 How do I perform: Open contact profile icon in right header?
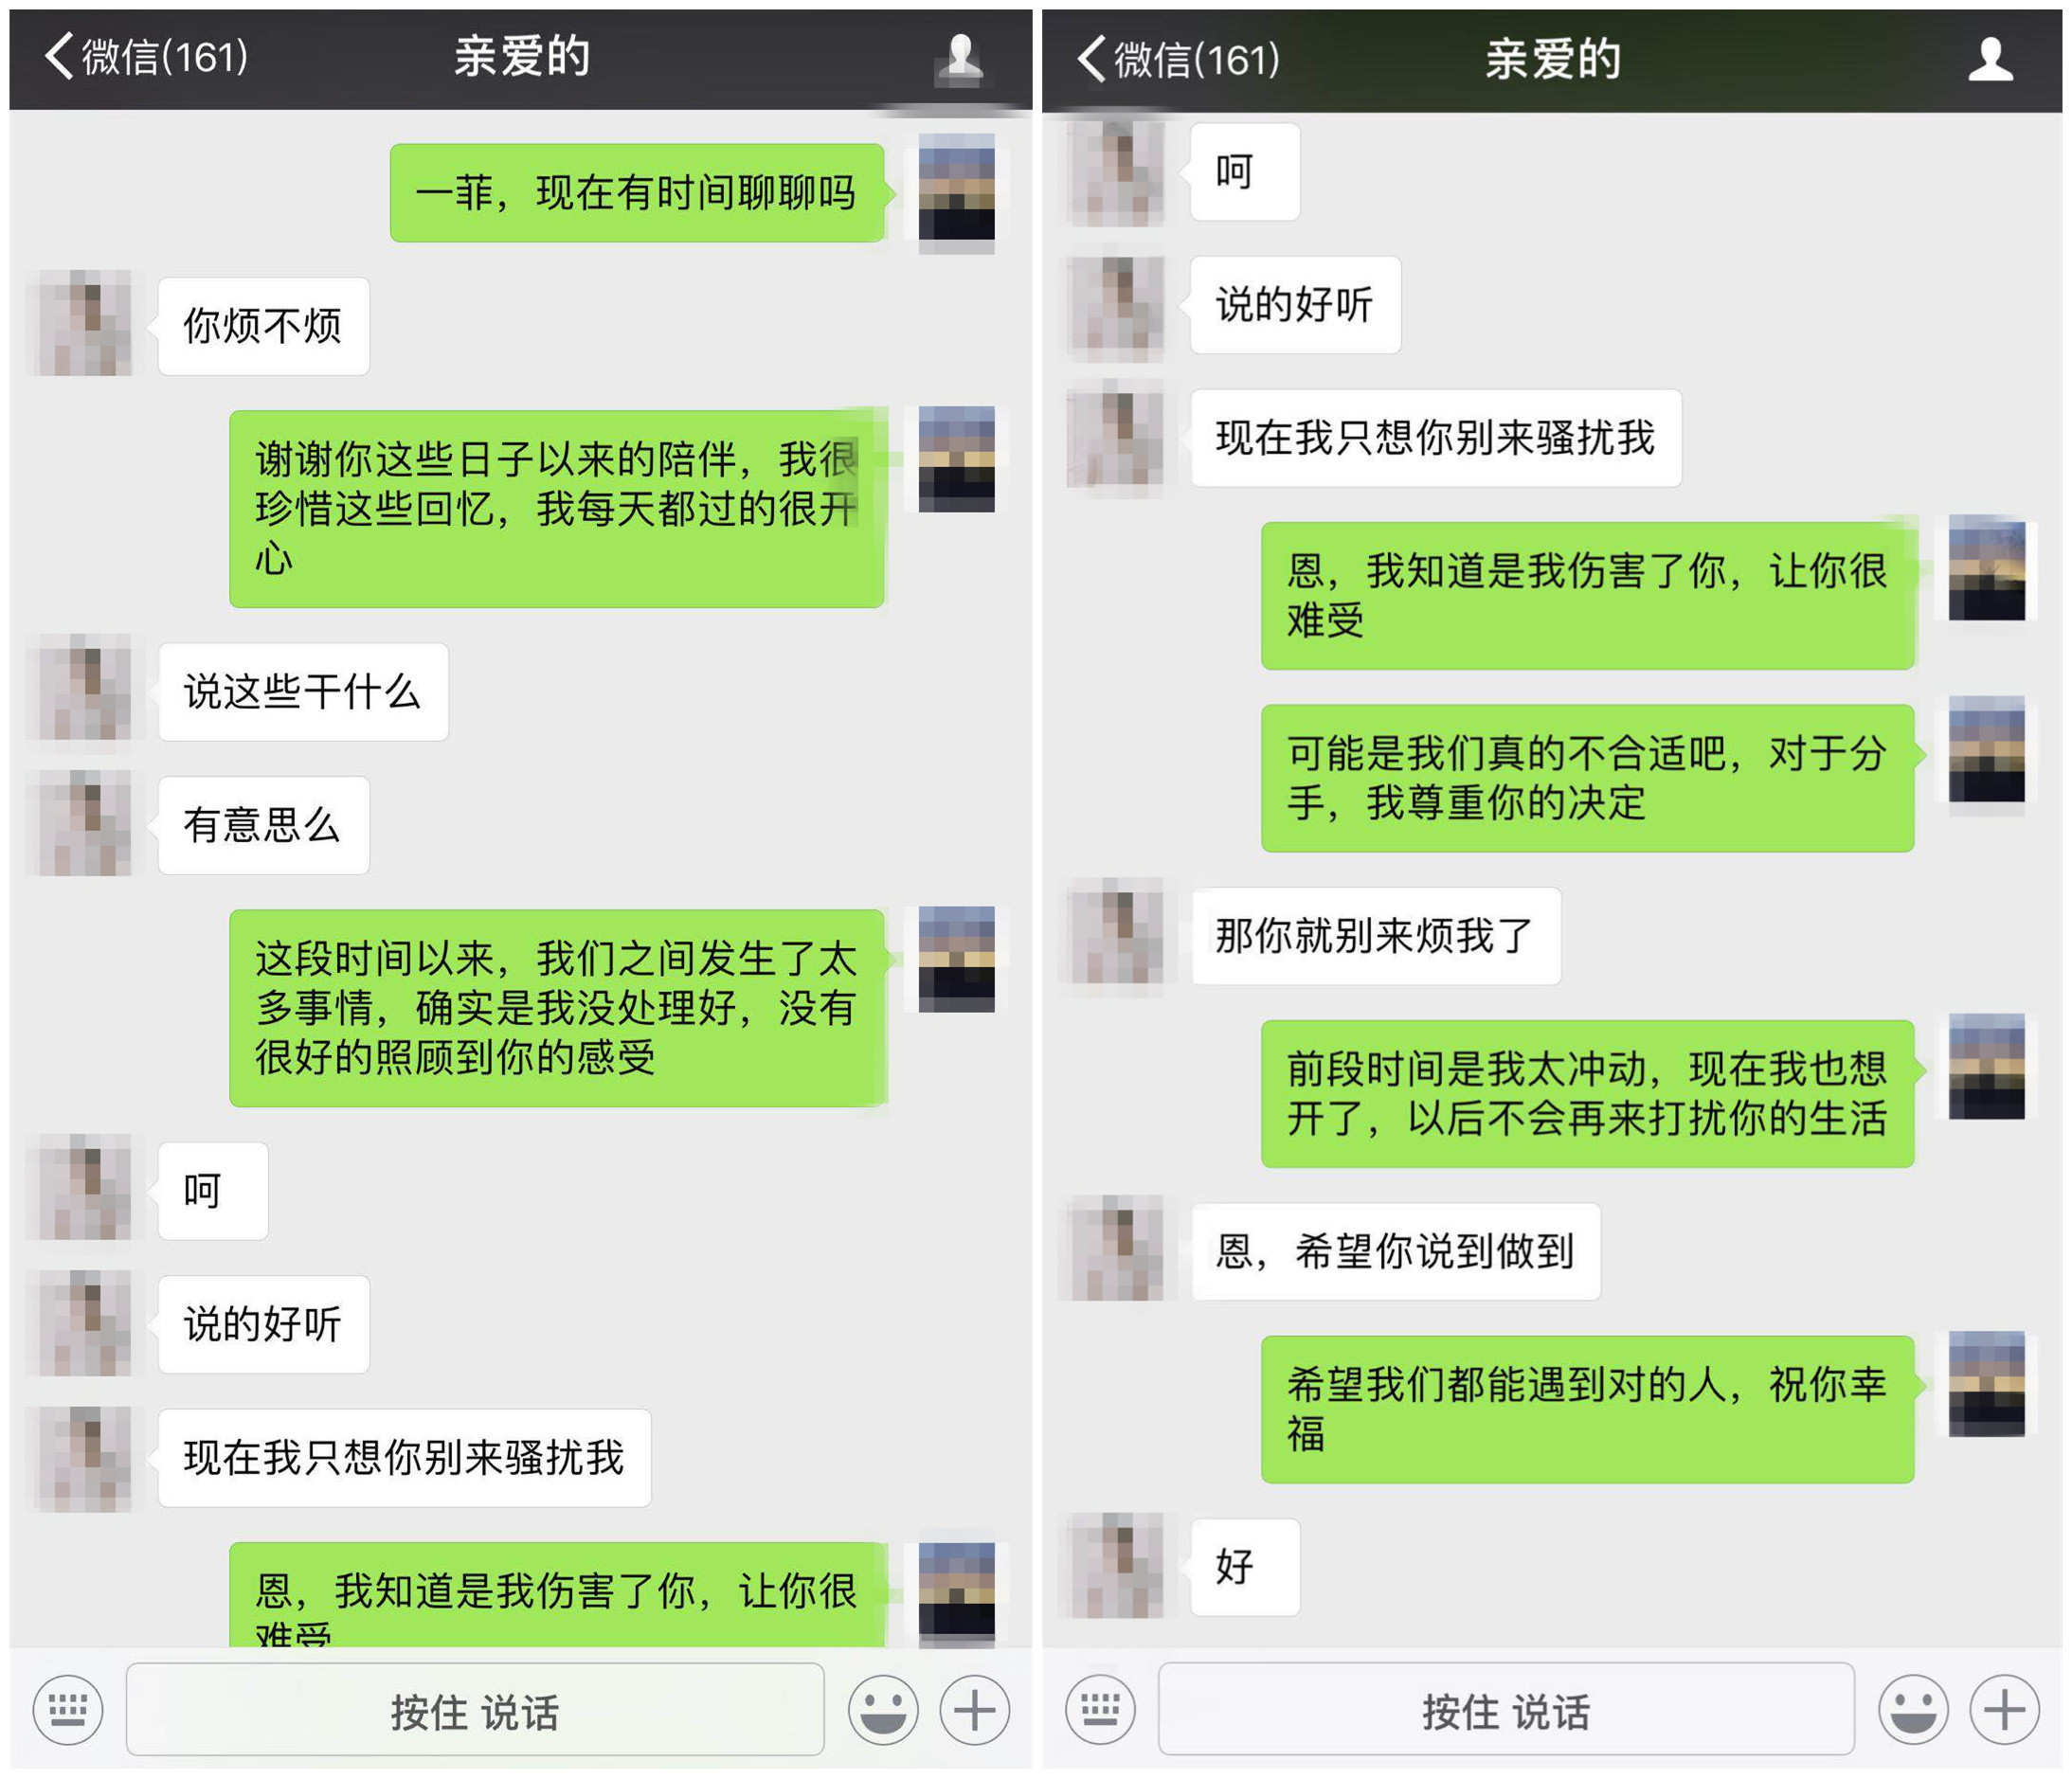point(1991,59)
